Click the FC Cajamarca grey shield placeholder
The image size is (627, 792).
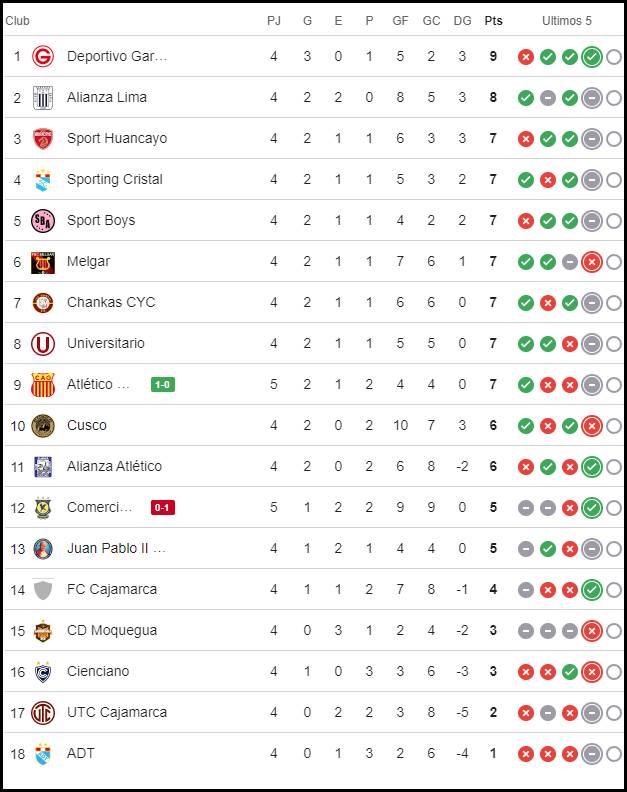pyautogui.click(x=43, y=589)
